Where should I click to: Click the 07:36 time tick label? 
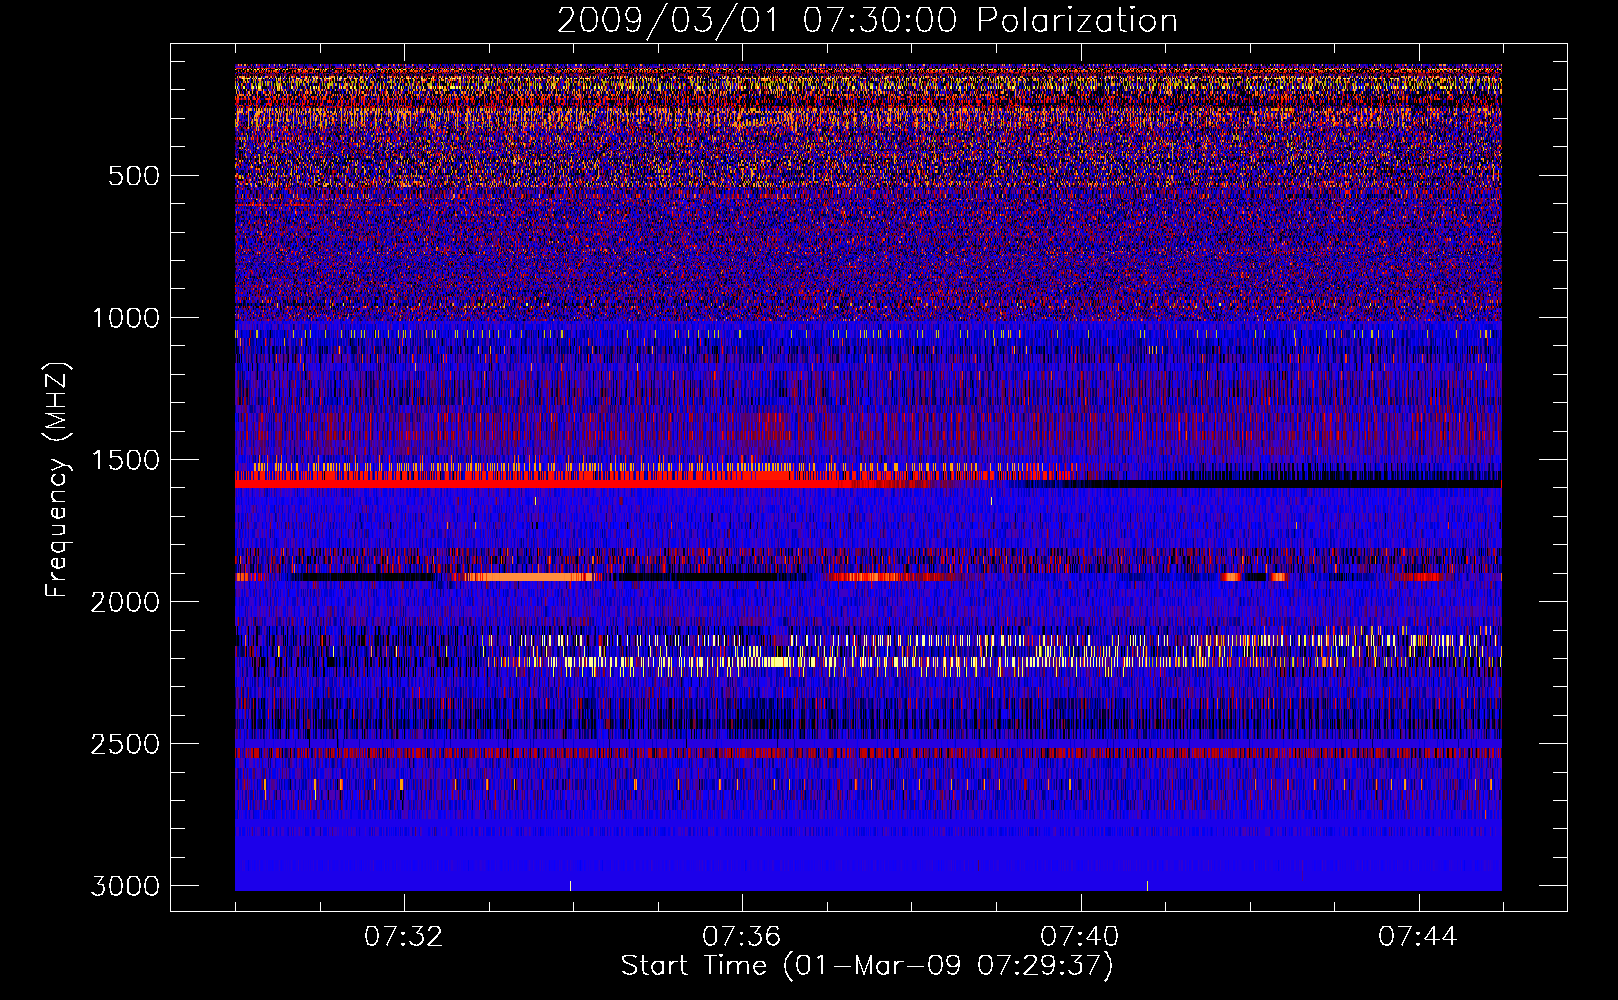click(742, 937)
